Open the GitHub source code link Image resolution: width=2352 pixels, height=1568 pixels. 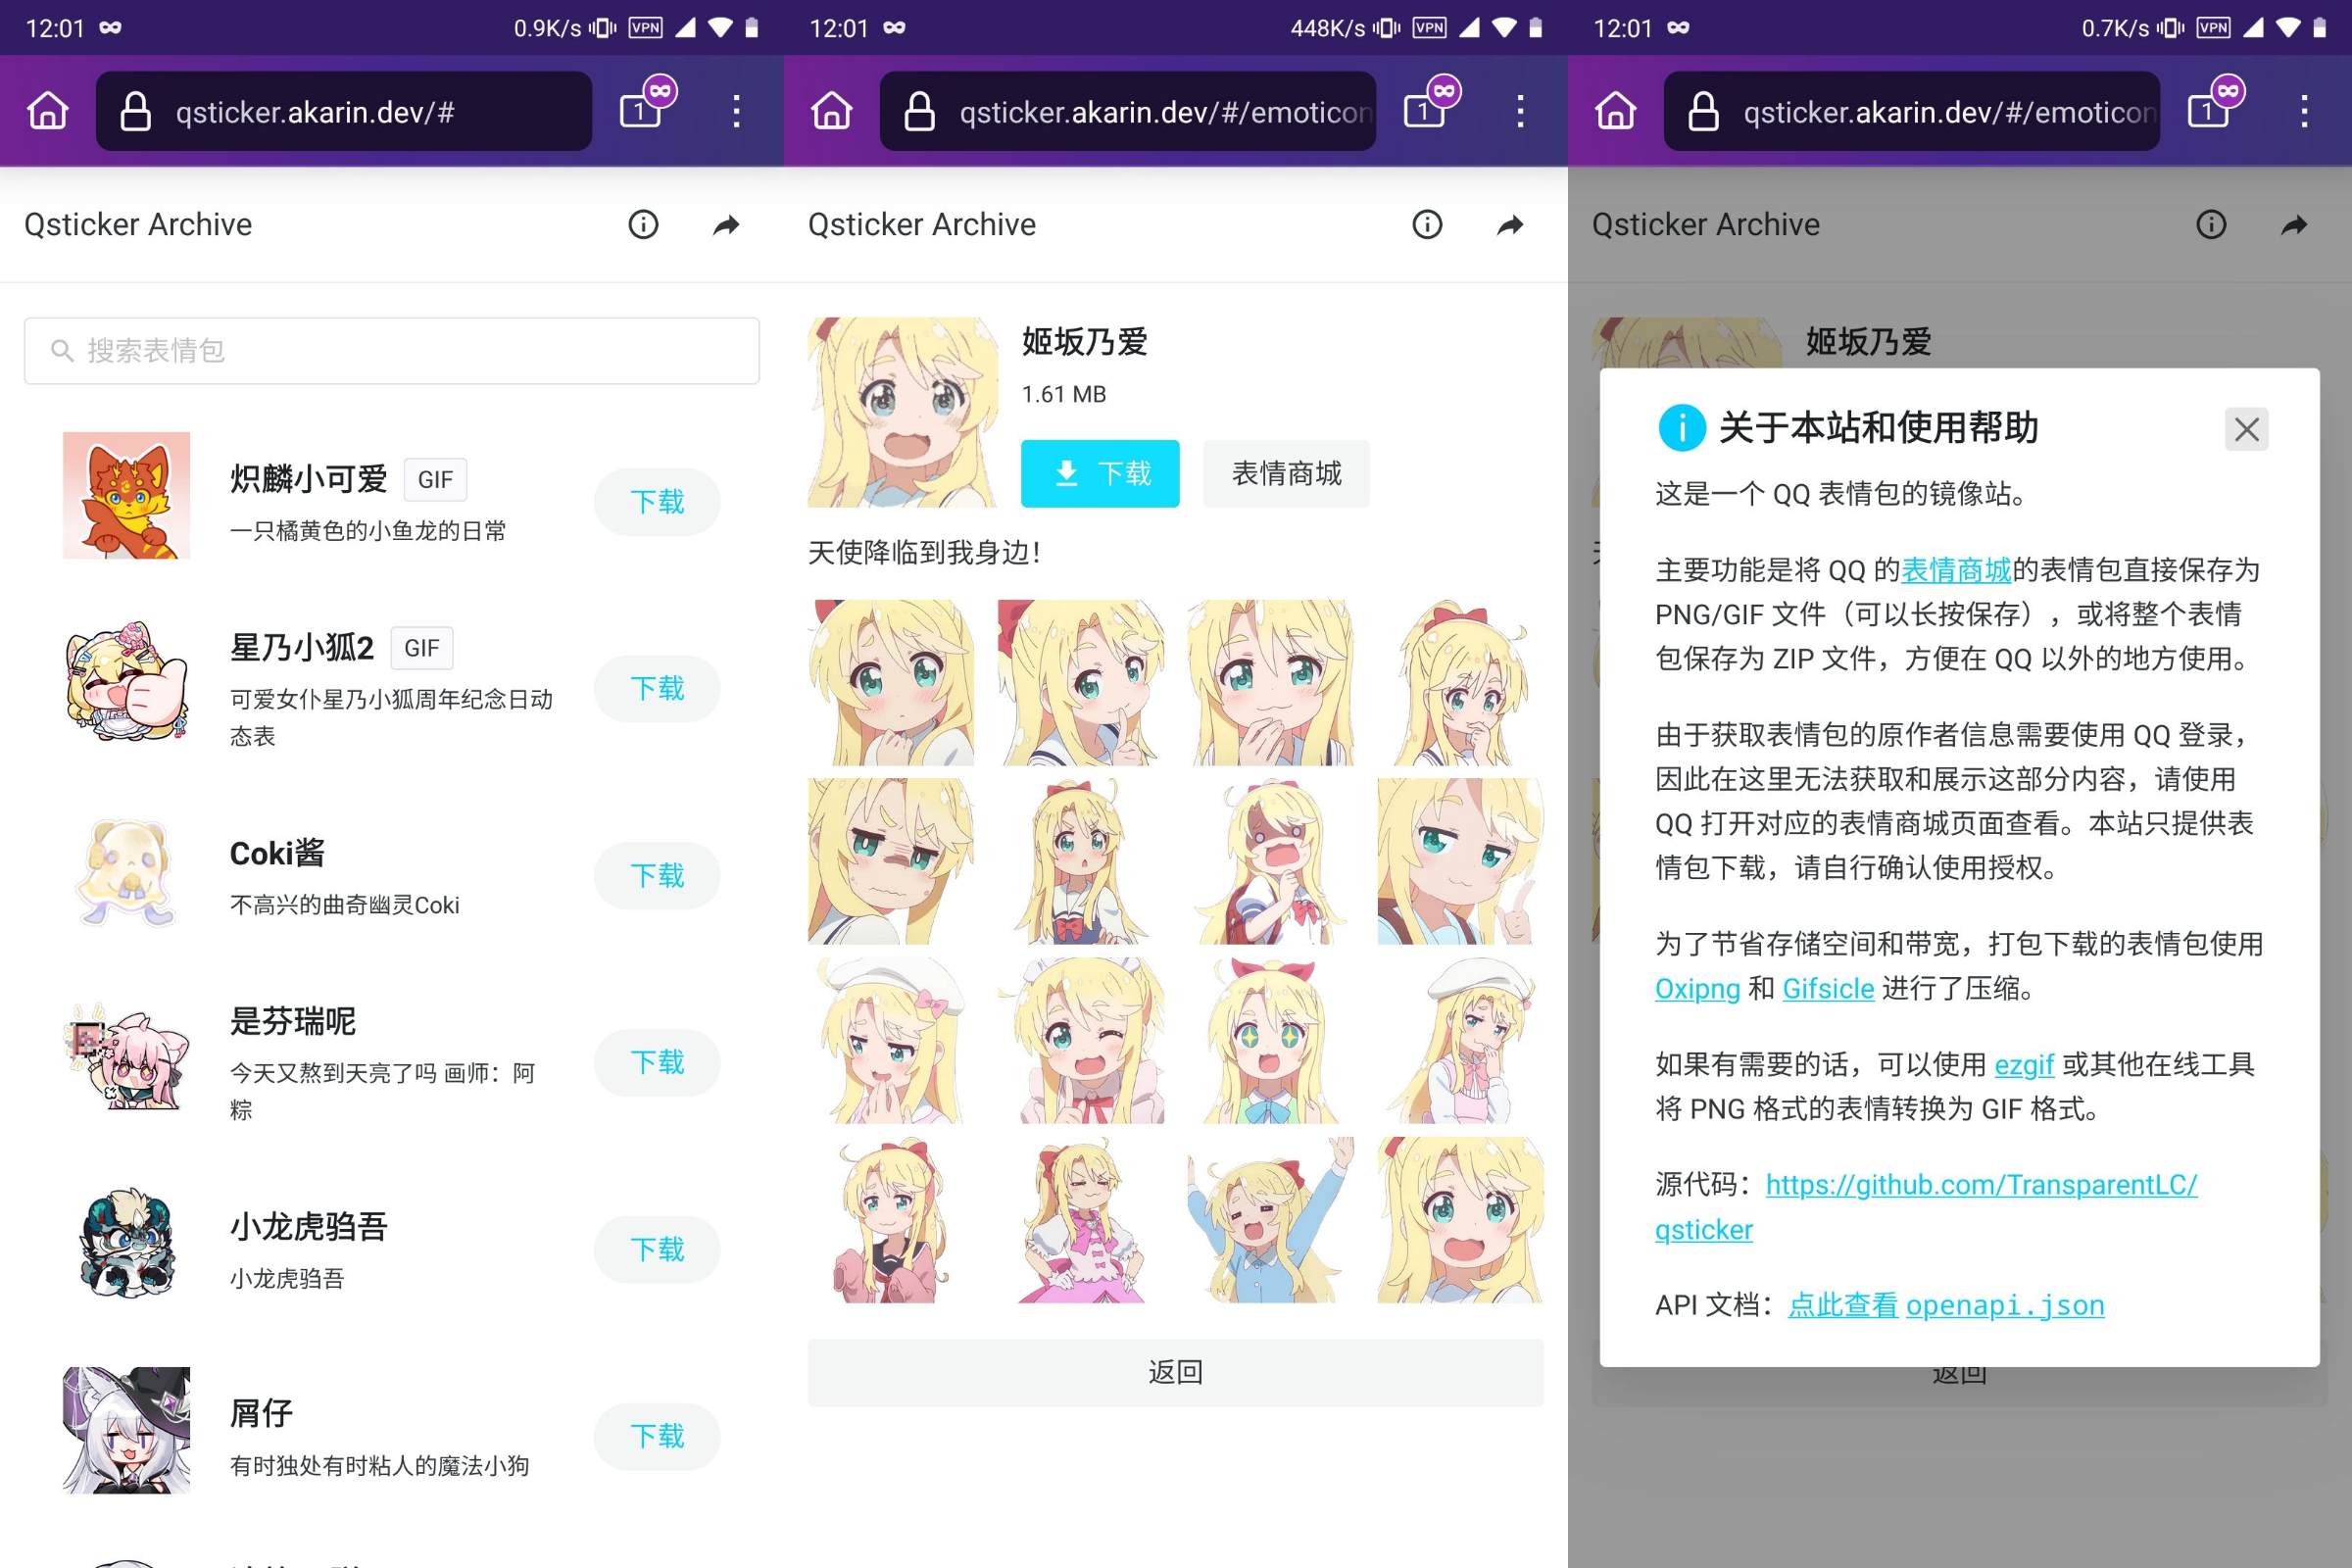(x=1980, y=1184)
